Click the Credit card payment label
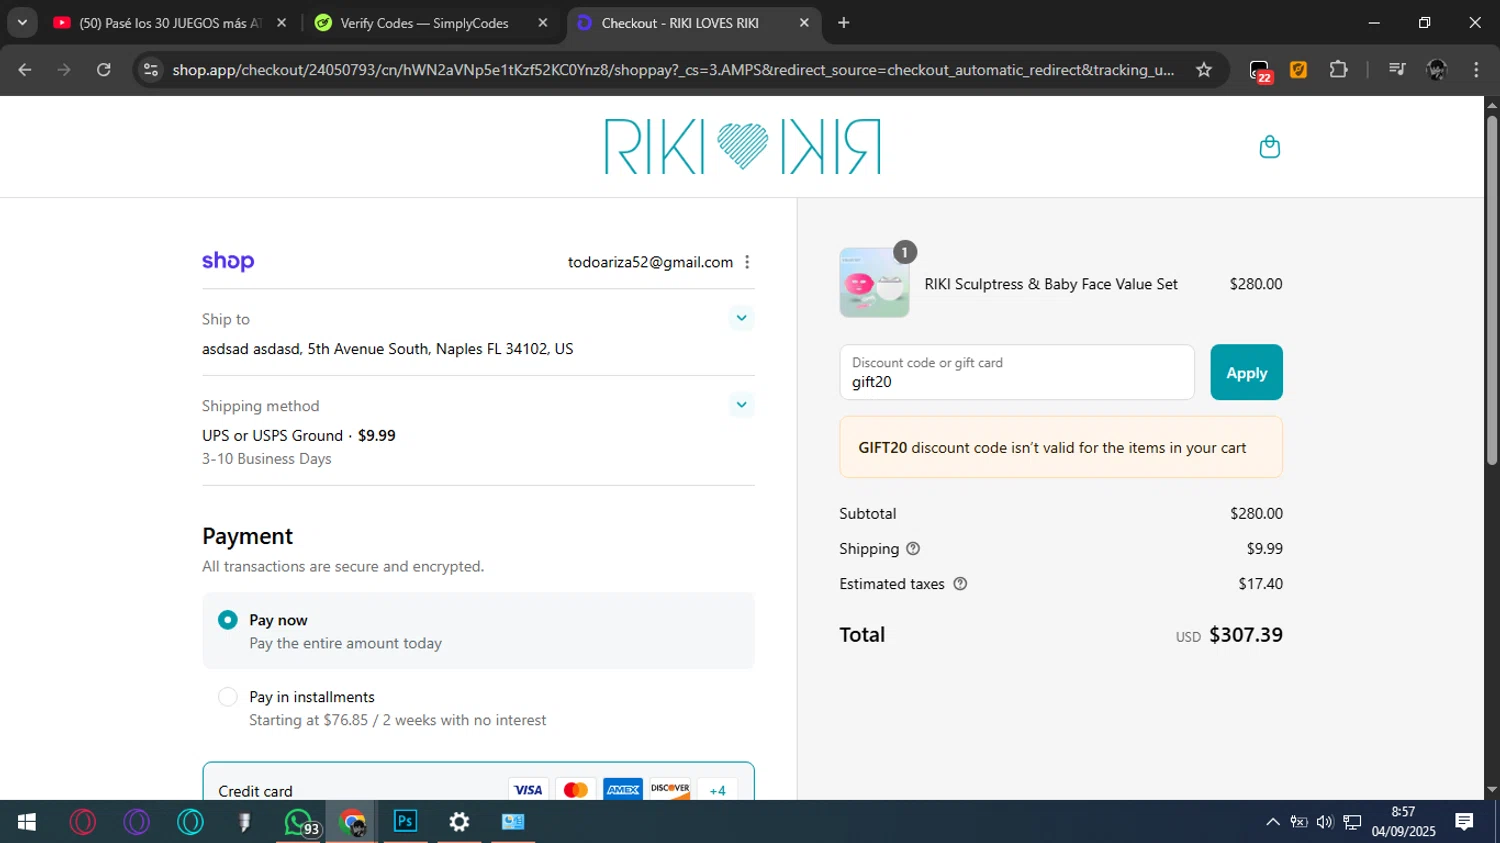Screen dimensions: 1500x843 pyautogui.click(x=255, y=791)
